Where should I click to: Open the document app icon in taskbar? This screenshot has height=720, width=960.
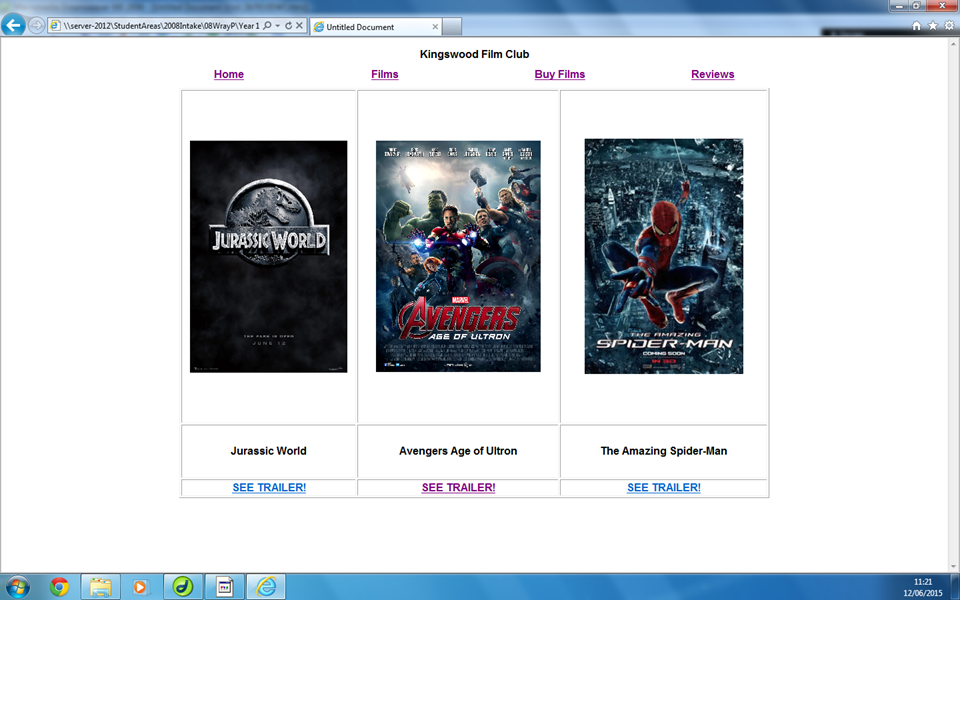pos(225,587)
